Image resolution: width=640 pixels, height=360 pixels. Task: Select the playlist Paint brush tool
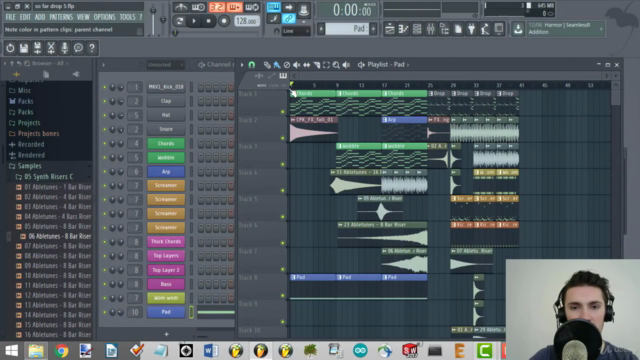277,64
